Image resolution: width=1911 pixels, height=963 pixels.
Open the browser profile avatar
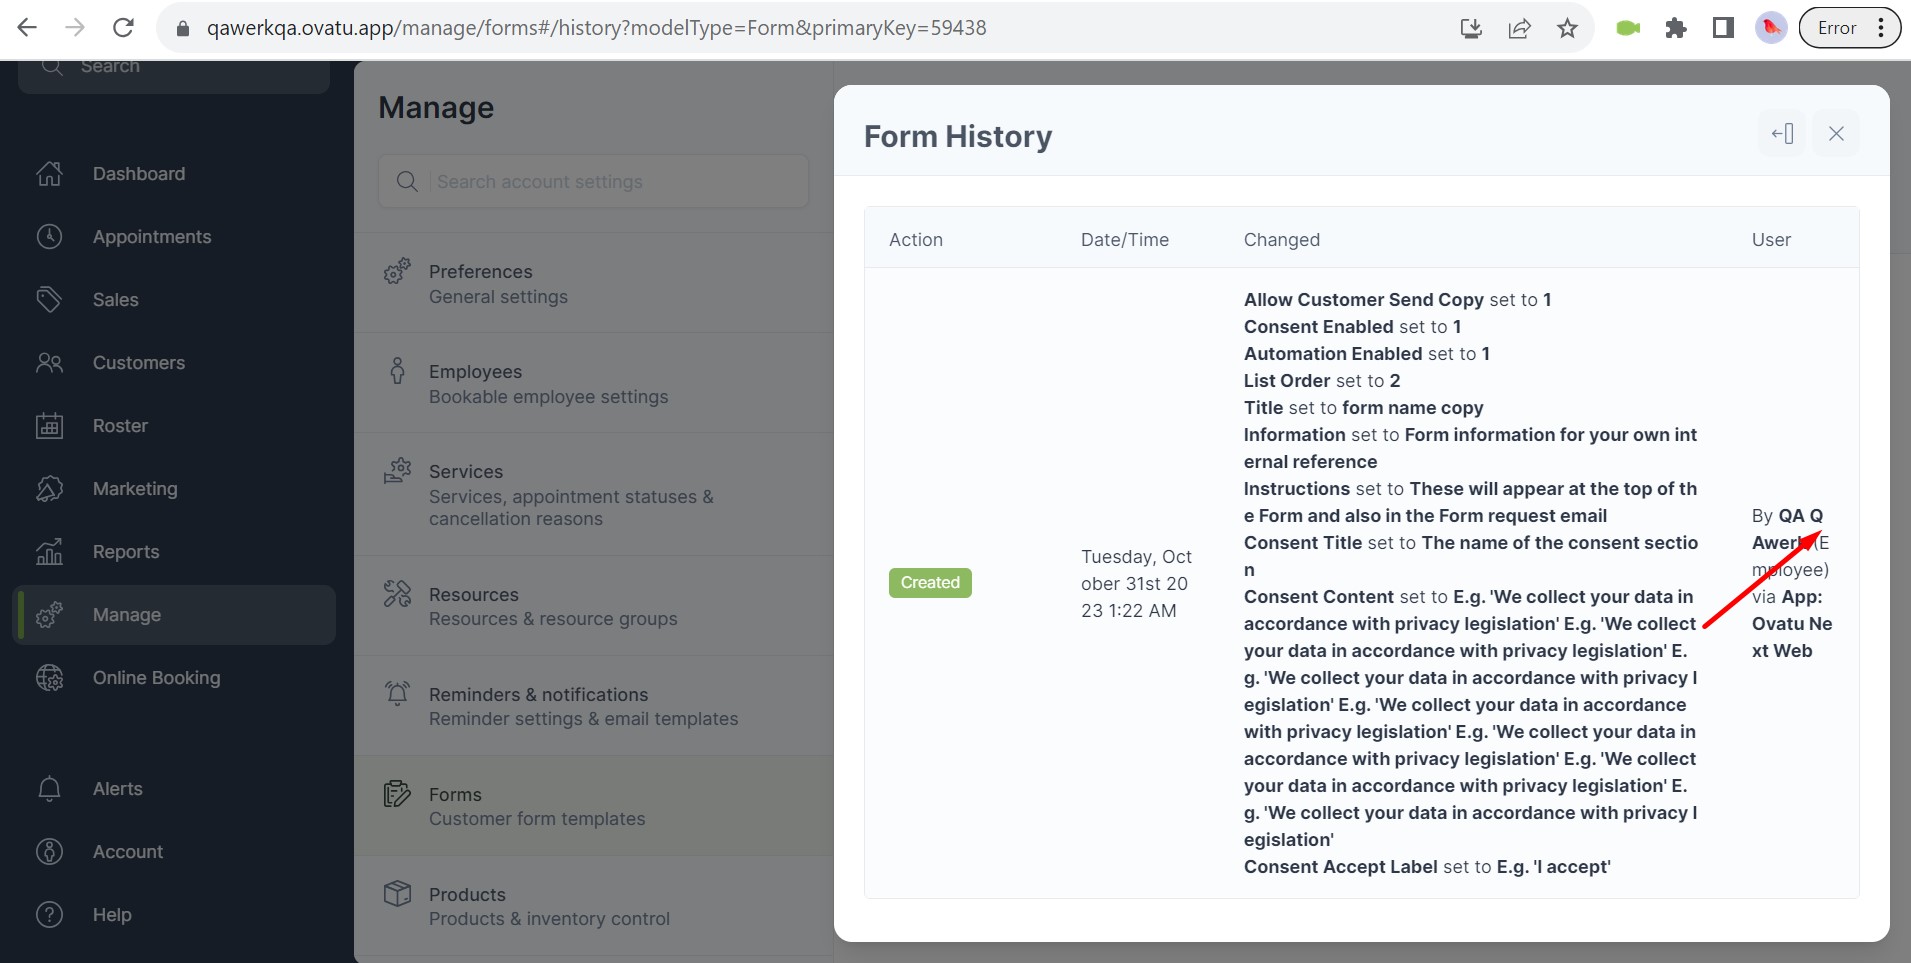click(x=1771, y=28)
